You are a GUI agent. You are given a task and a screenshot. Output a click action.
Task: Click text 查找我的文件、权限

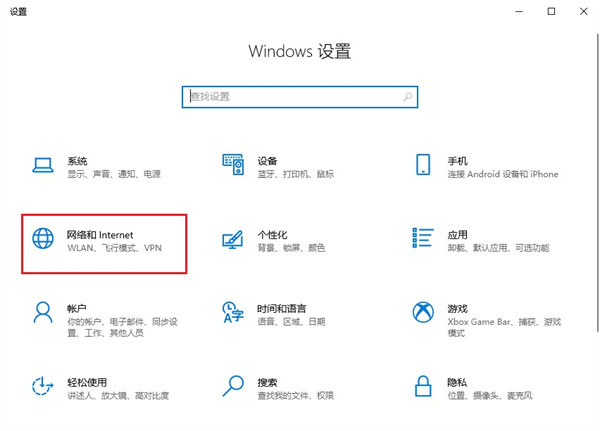pos(295,395)
